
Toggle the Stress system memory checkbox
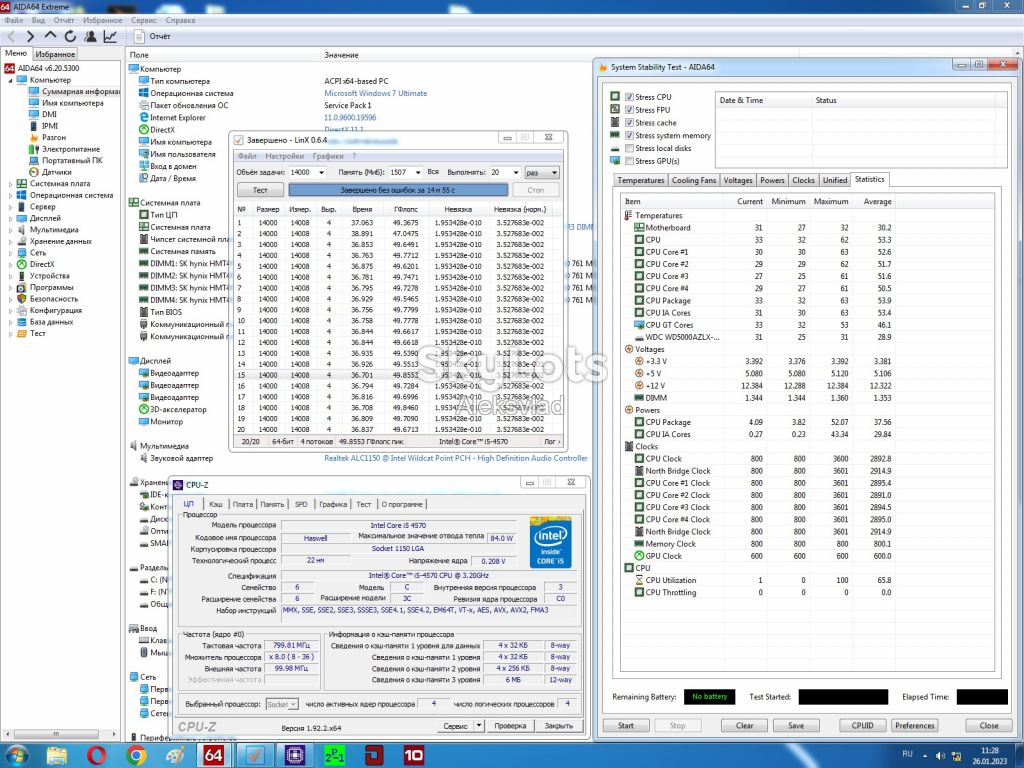point(629,135)
